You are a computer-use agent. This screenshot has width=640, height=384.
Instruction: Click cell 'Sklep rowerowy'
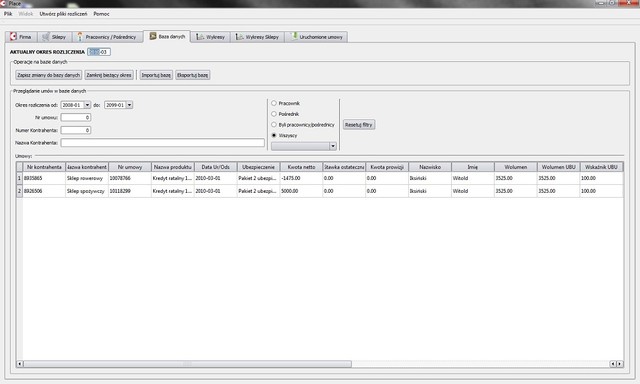tap(87, 178)
